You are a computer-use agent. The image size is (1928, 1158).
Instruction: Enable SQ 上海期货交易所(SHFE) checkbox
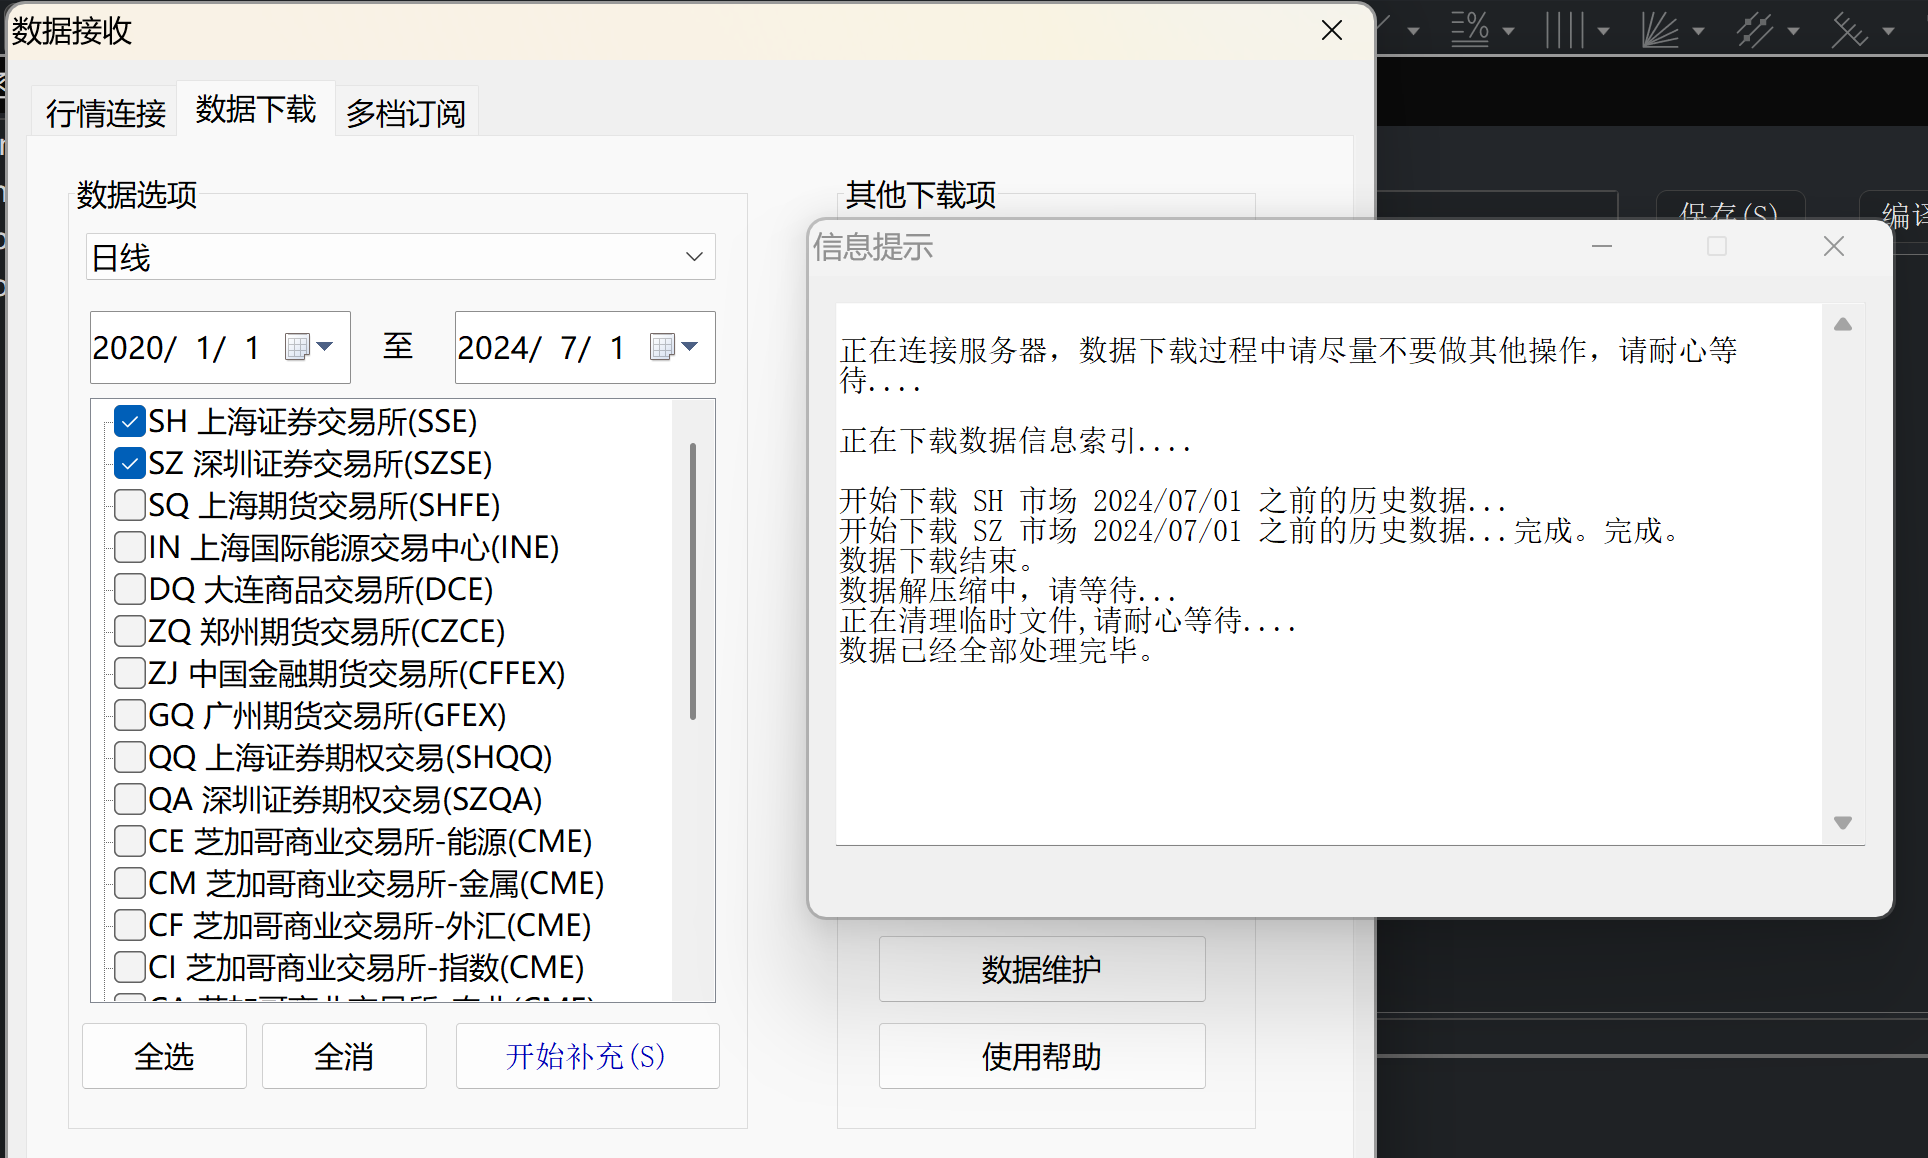pyautogui.click(x=130, y=505)
